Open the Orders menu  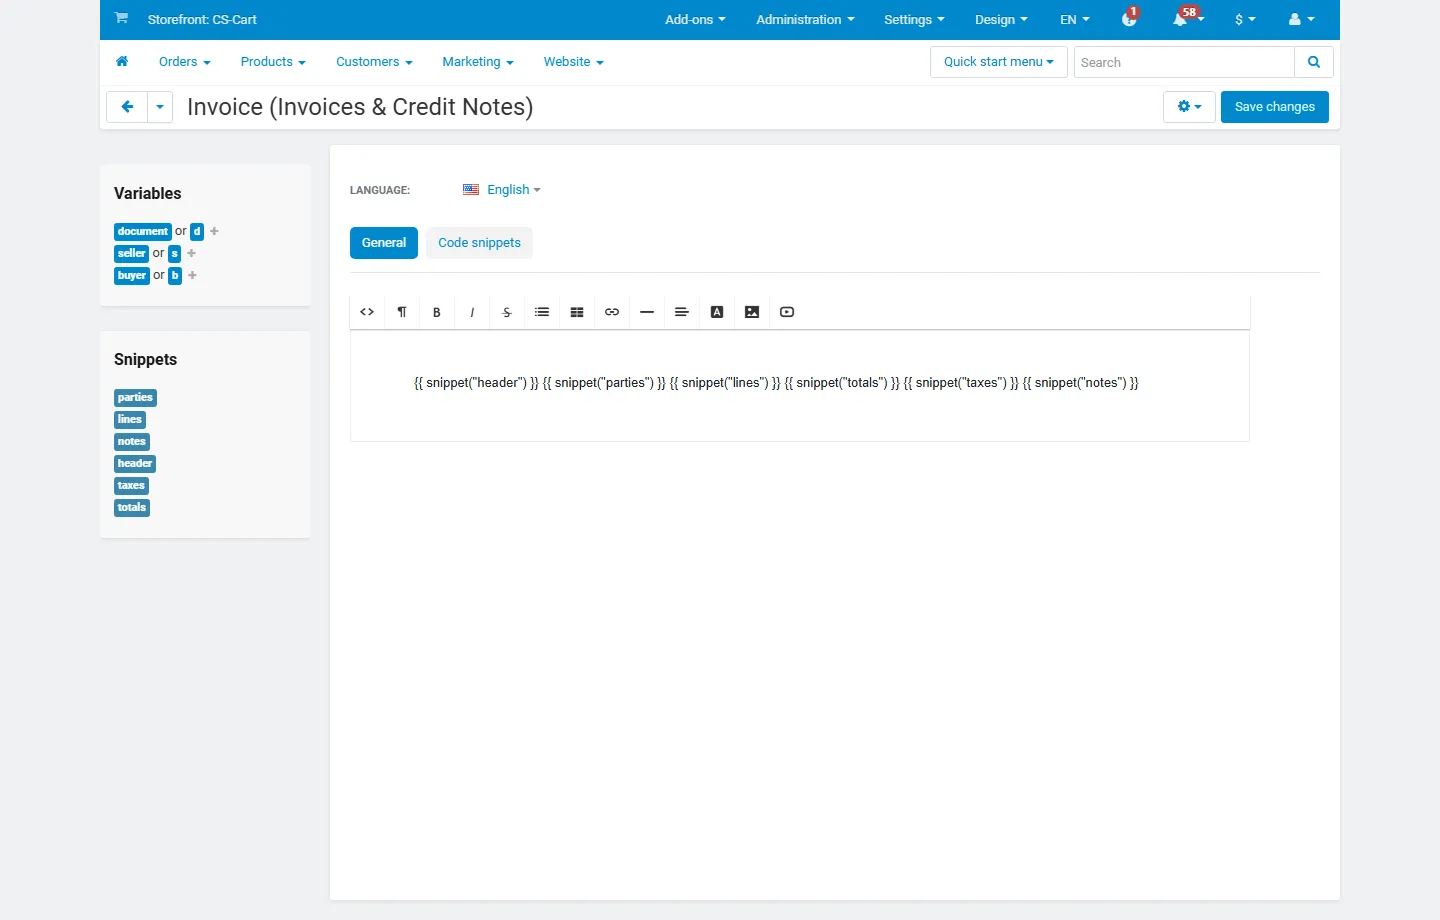[x=185, y=62]
